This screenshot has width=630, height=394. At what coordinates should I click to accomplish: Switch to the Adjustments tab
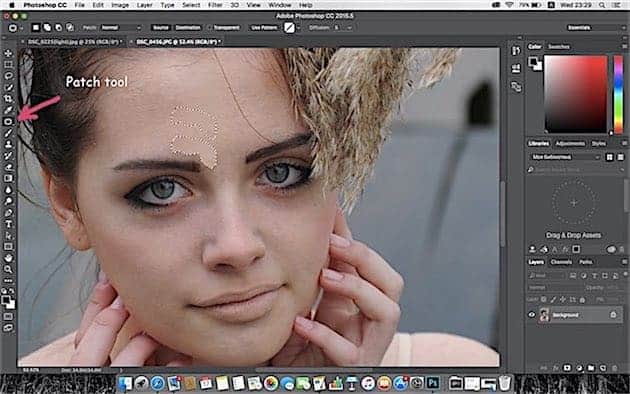pos(570,143)
